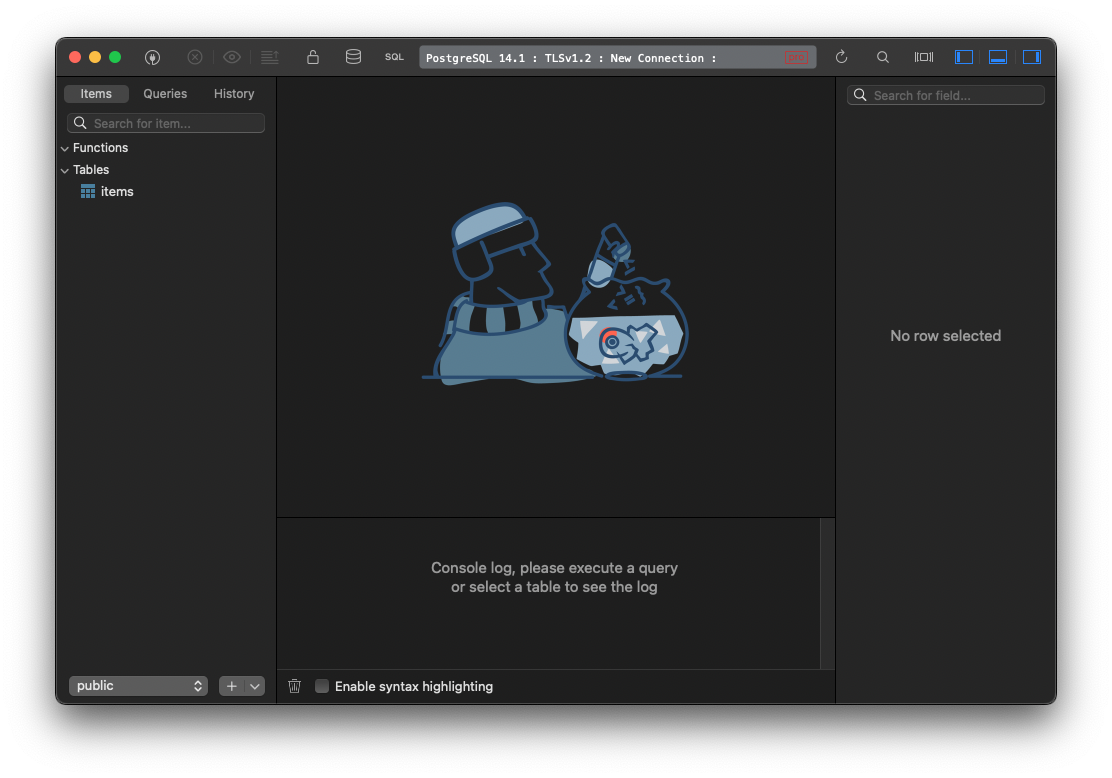The image size is (1112, 778).
Task: Click the Tables label in sidebar
Action: tap(91, 170)
